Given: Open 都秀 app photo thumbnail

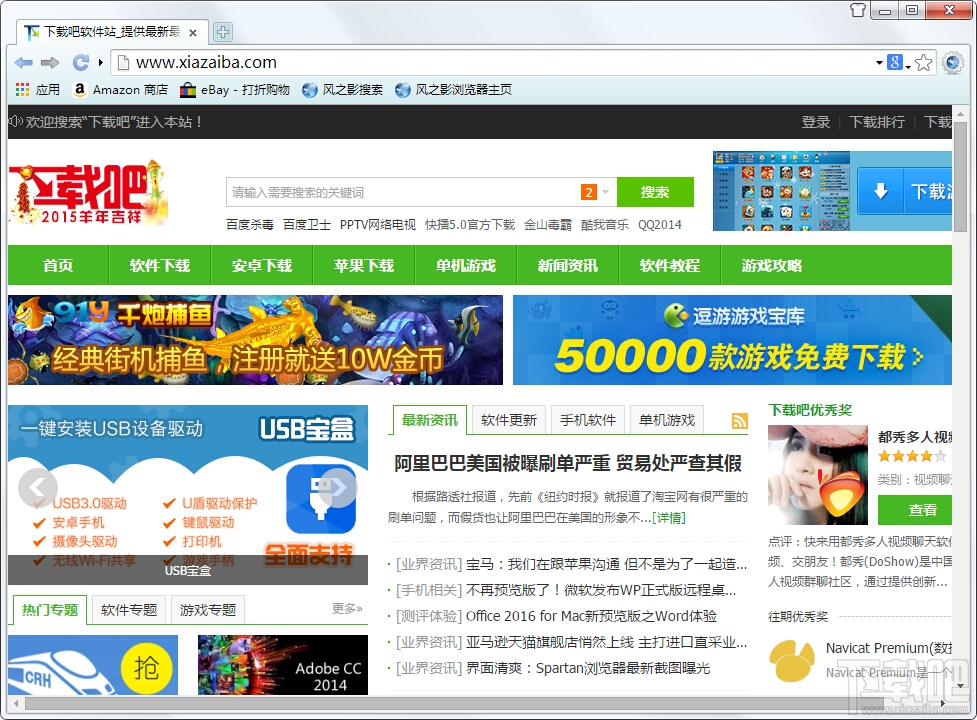Looking at the screenshot, I should (818, 475).
